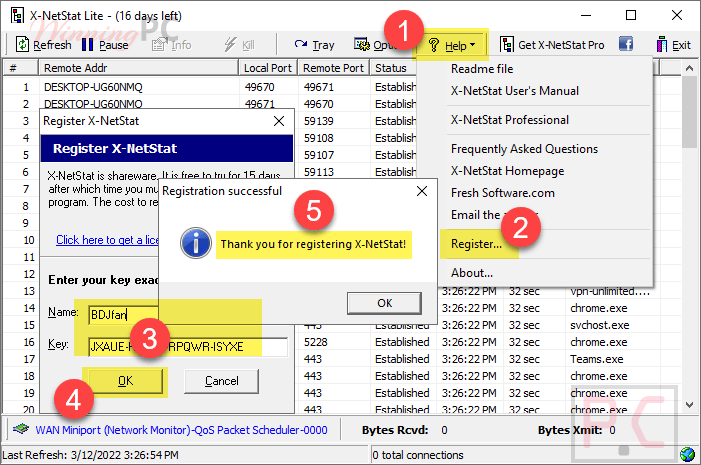Send the application to Tray
The image size is (701, 465).
coord(314,45)
